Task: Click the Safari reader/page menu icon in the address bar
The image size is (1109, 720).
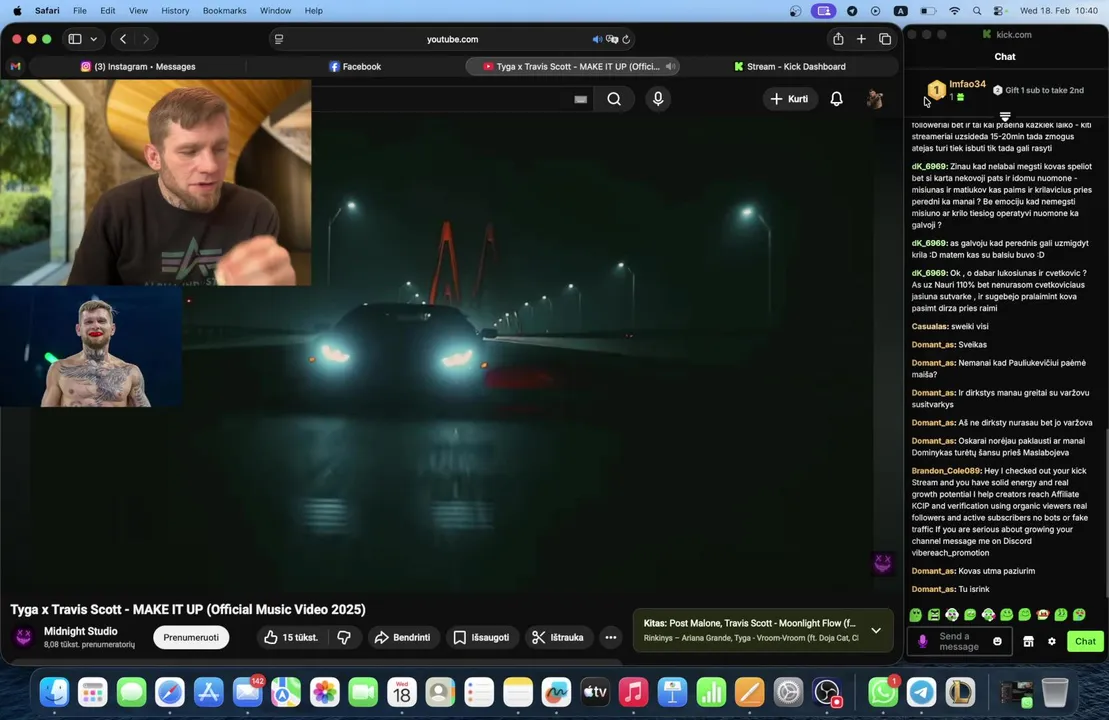Action: coord(279,39)
